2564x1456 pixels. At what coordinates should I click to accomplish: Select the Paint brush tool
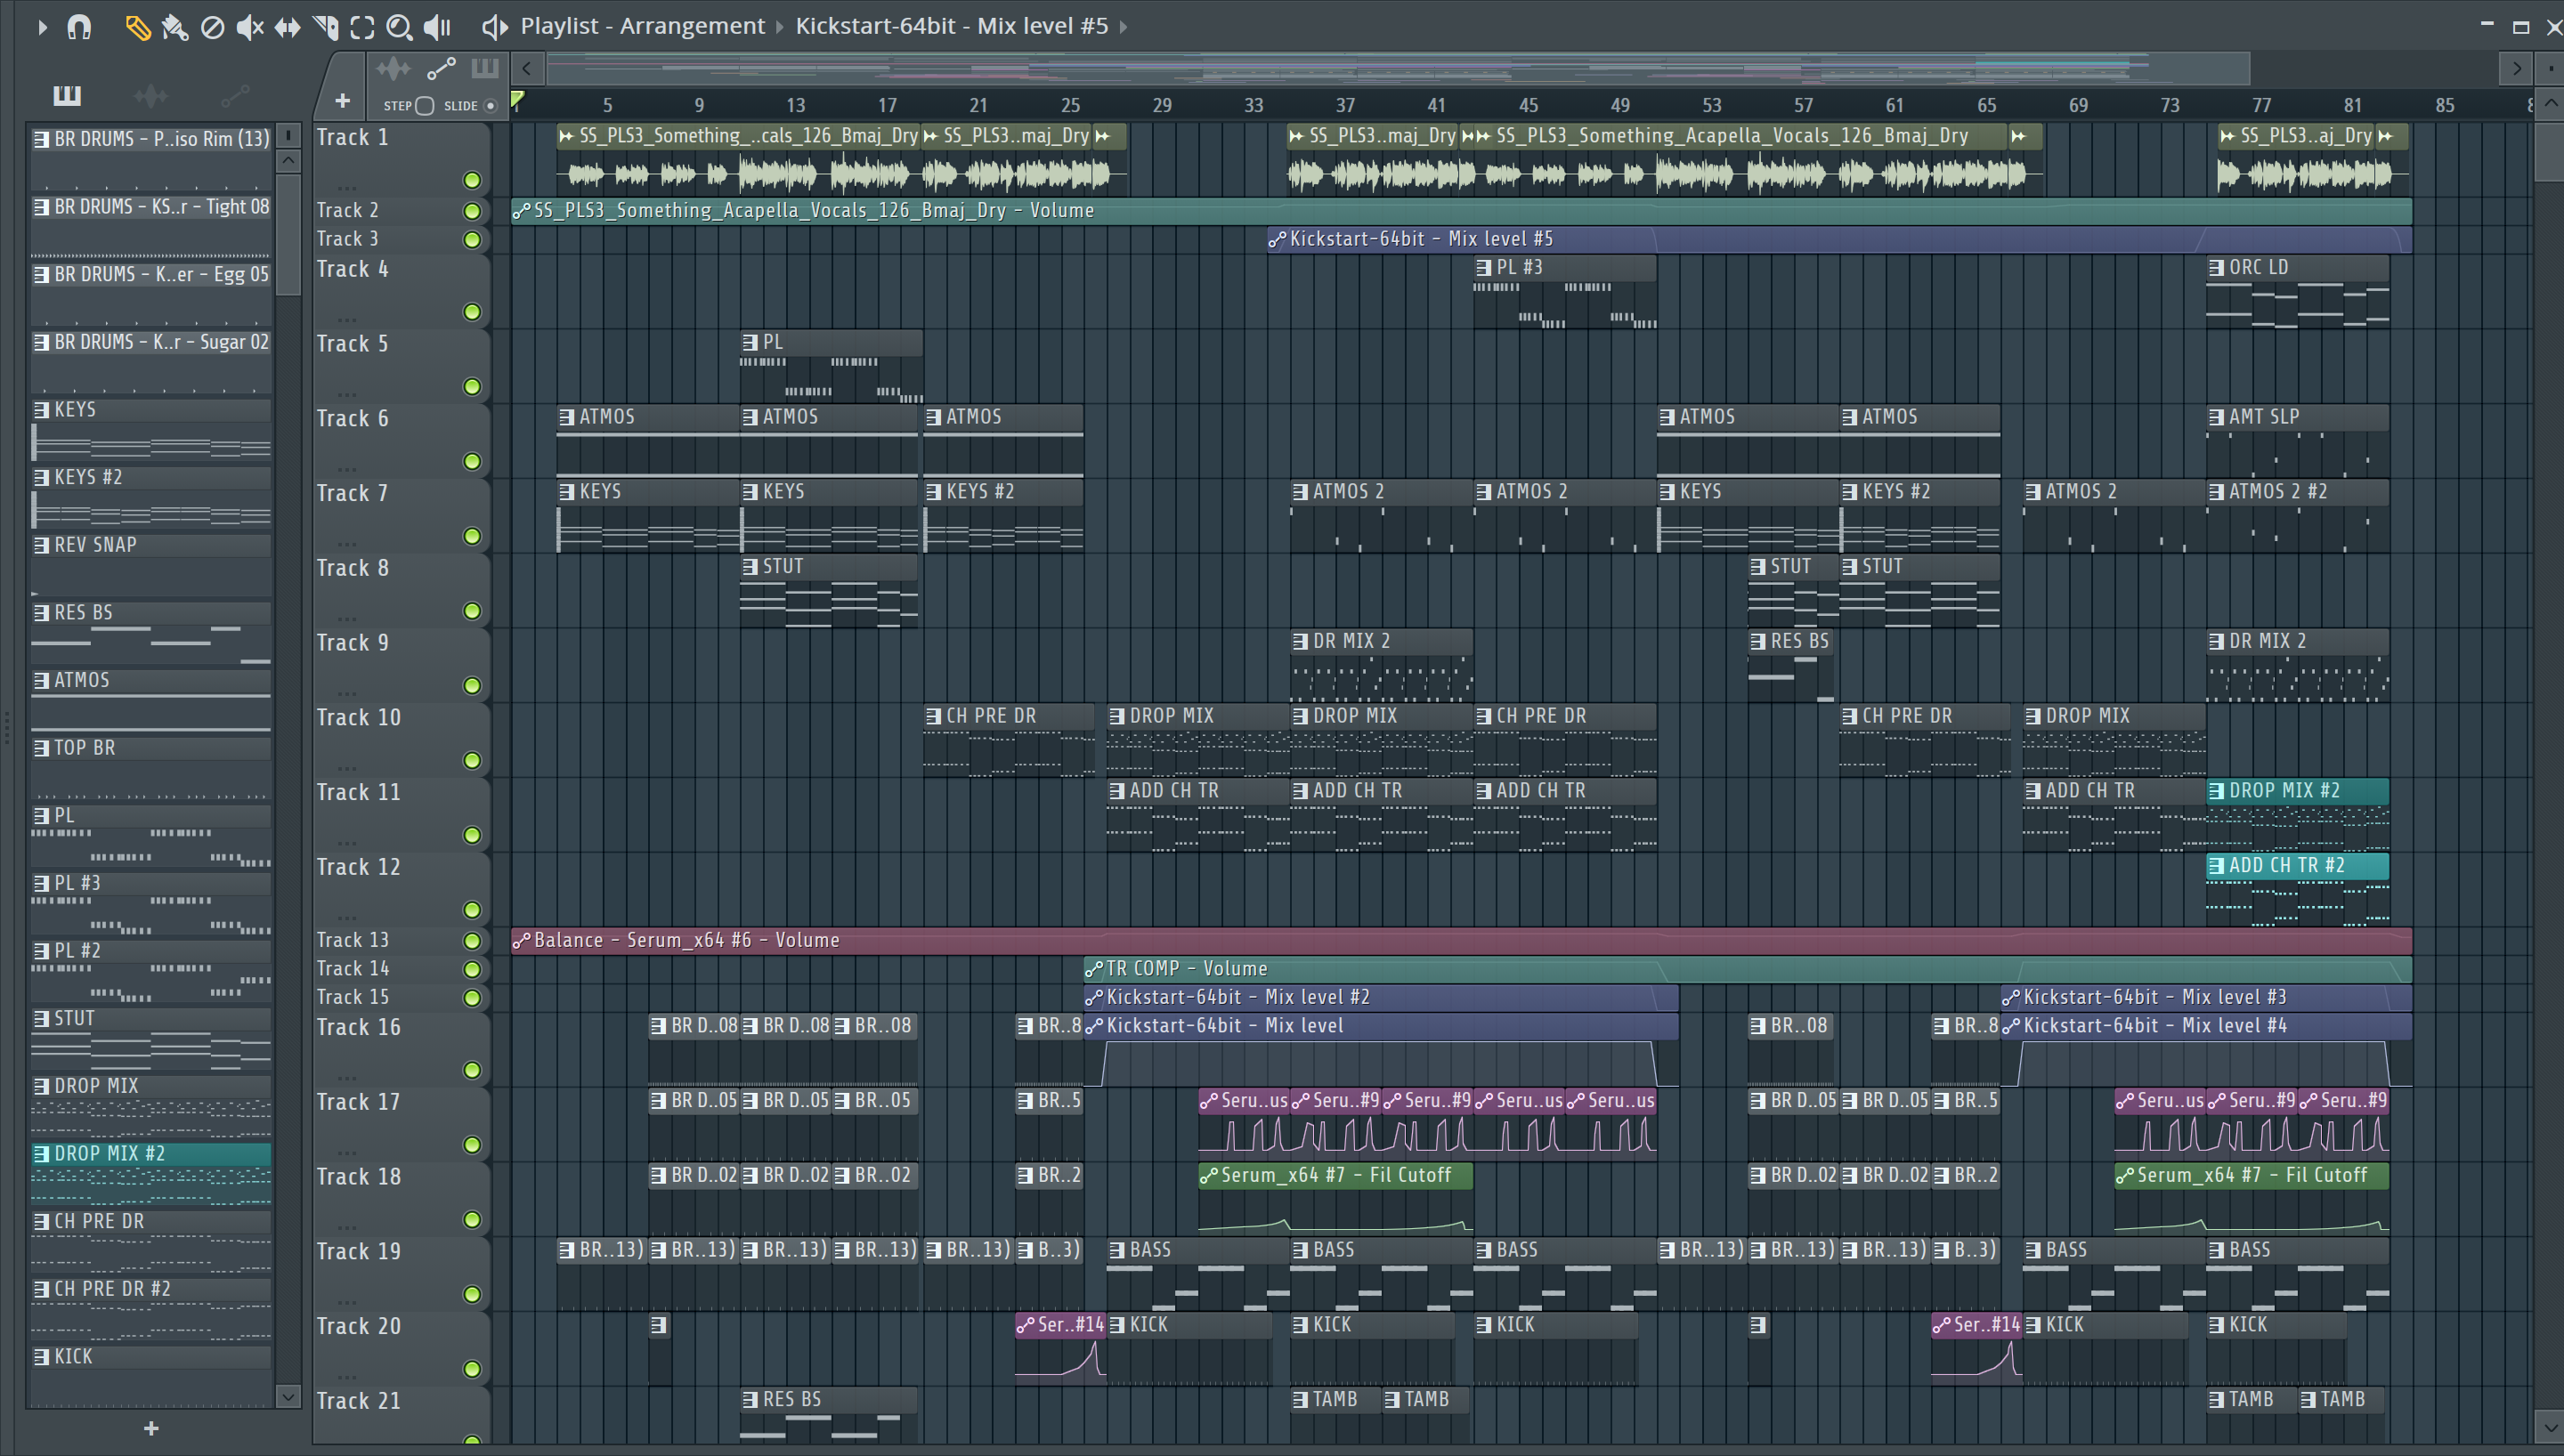175,27
